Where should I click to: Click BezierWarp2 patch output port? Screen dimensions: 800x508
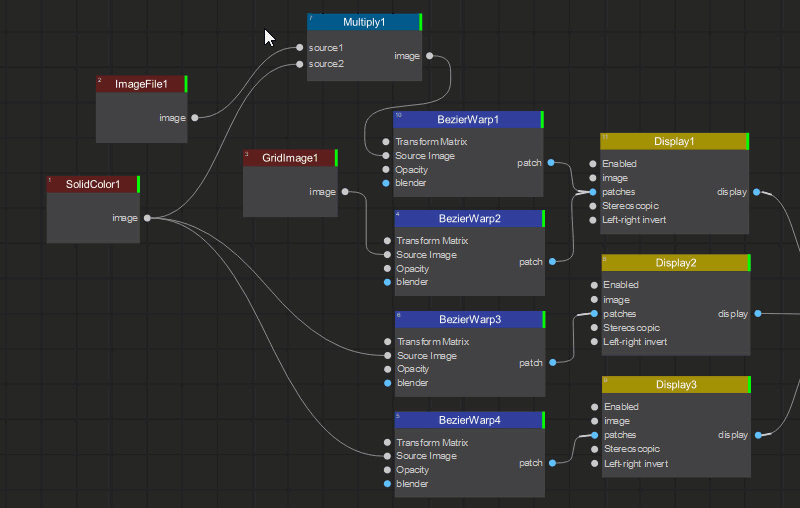pyautogui.click(x=553, y=262)
